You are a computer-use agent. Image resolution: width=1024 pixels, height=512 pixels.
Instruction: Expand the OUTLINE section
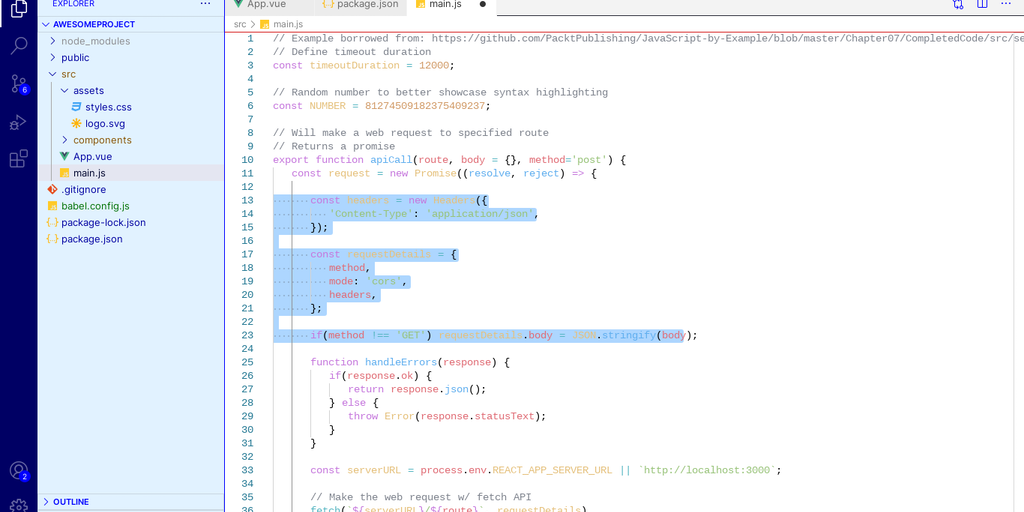click(46, 502)
